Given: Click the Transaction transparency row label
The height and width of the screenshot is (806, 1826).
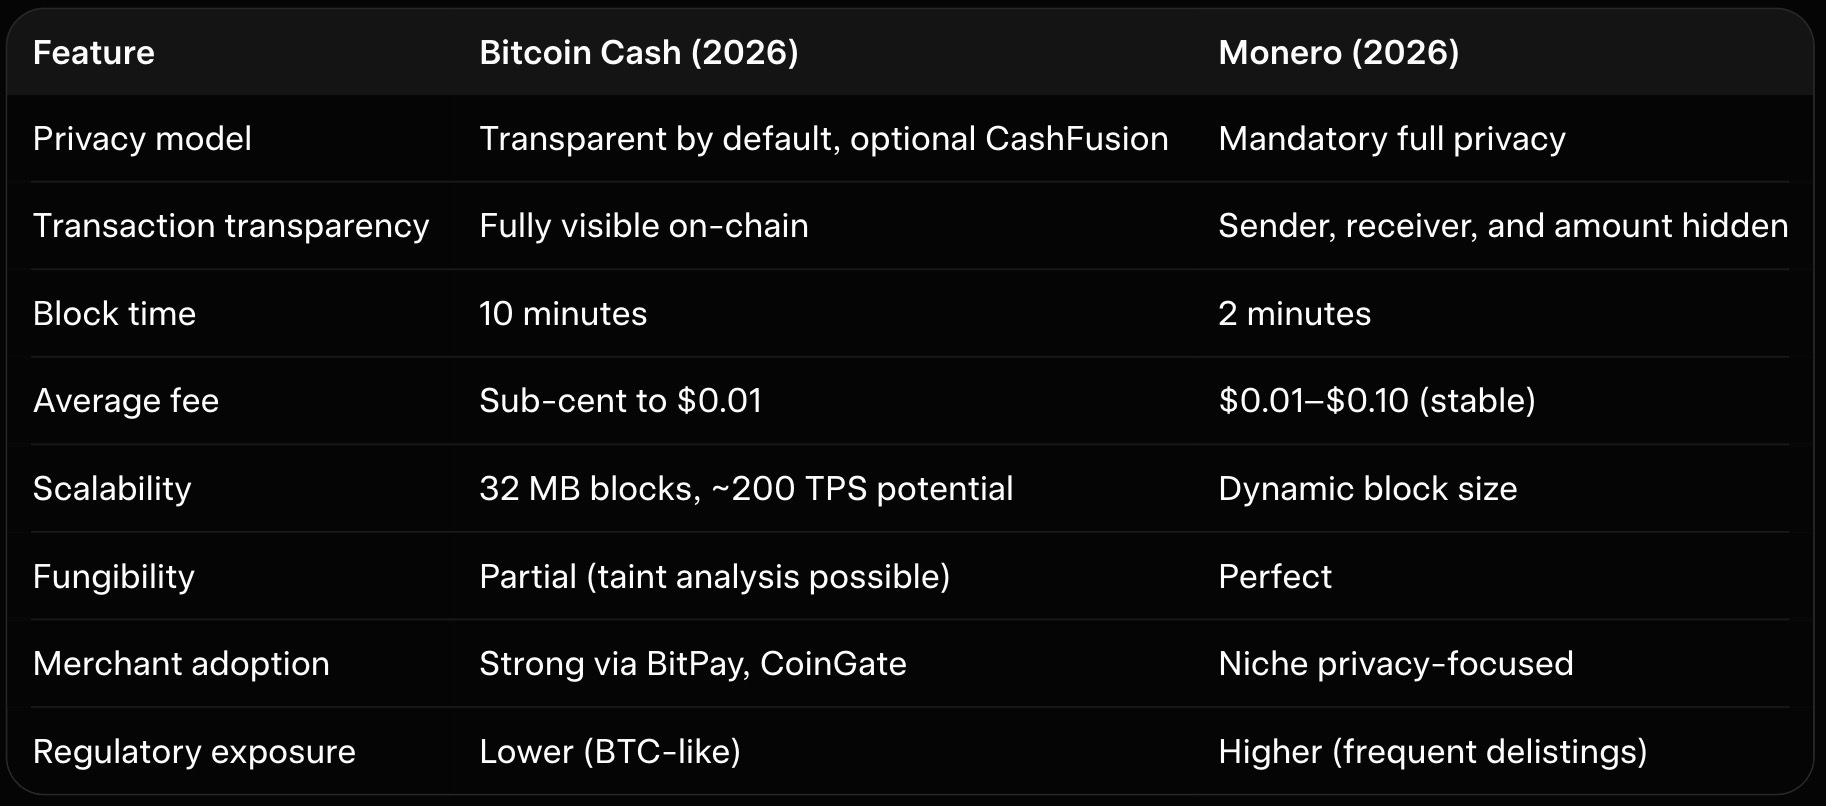Looking at the screenshot, I should coord(230,226).
